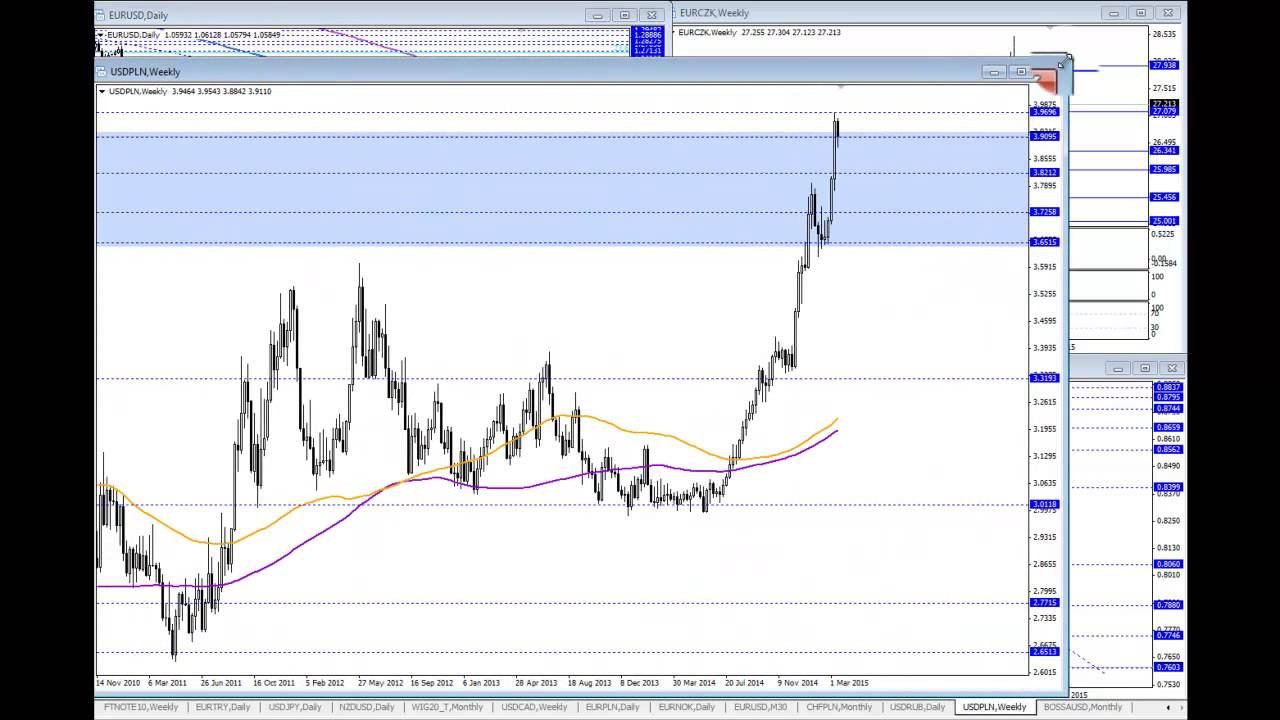The image size is (1280, 720).
Task: Click the arrow beside USDPLN,Weekly chart label
Action: (102, 91)
